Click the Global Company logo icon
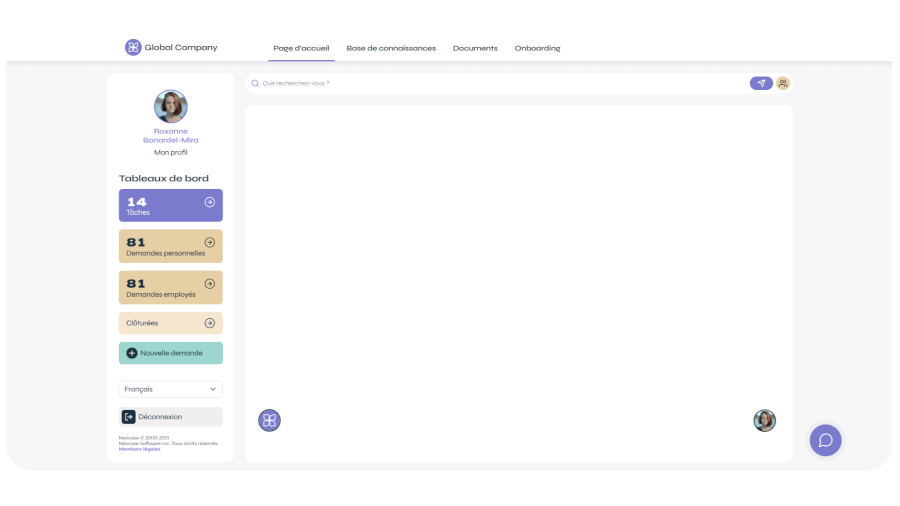The image size is (900, 506). coord(133,47)
